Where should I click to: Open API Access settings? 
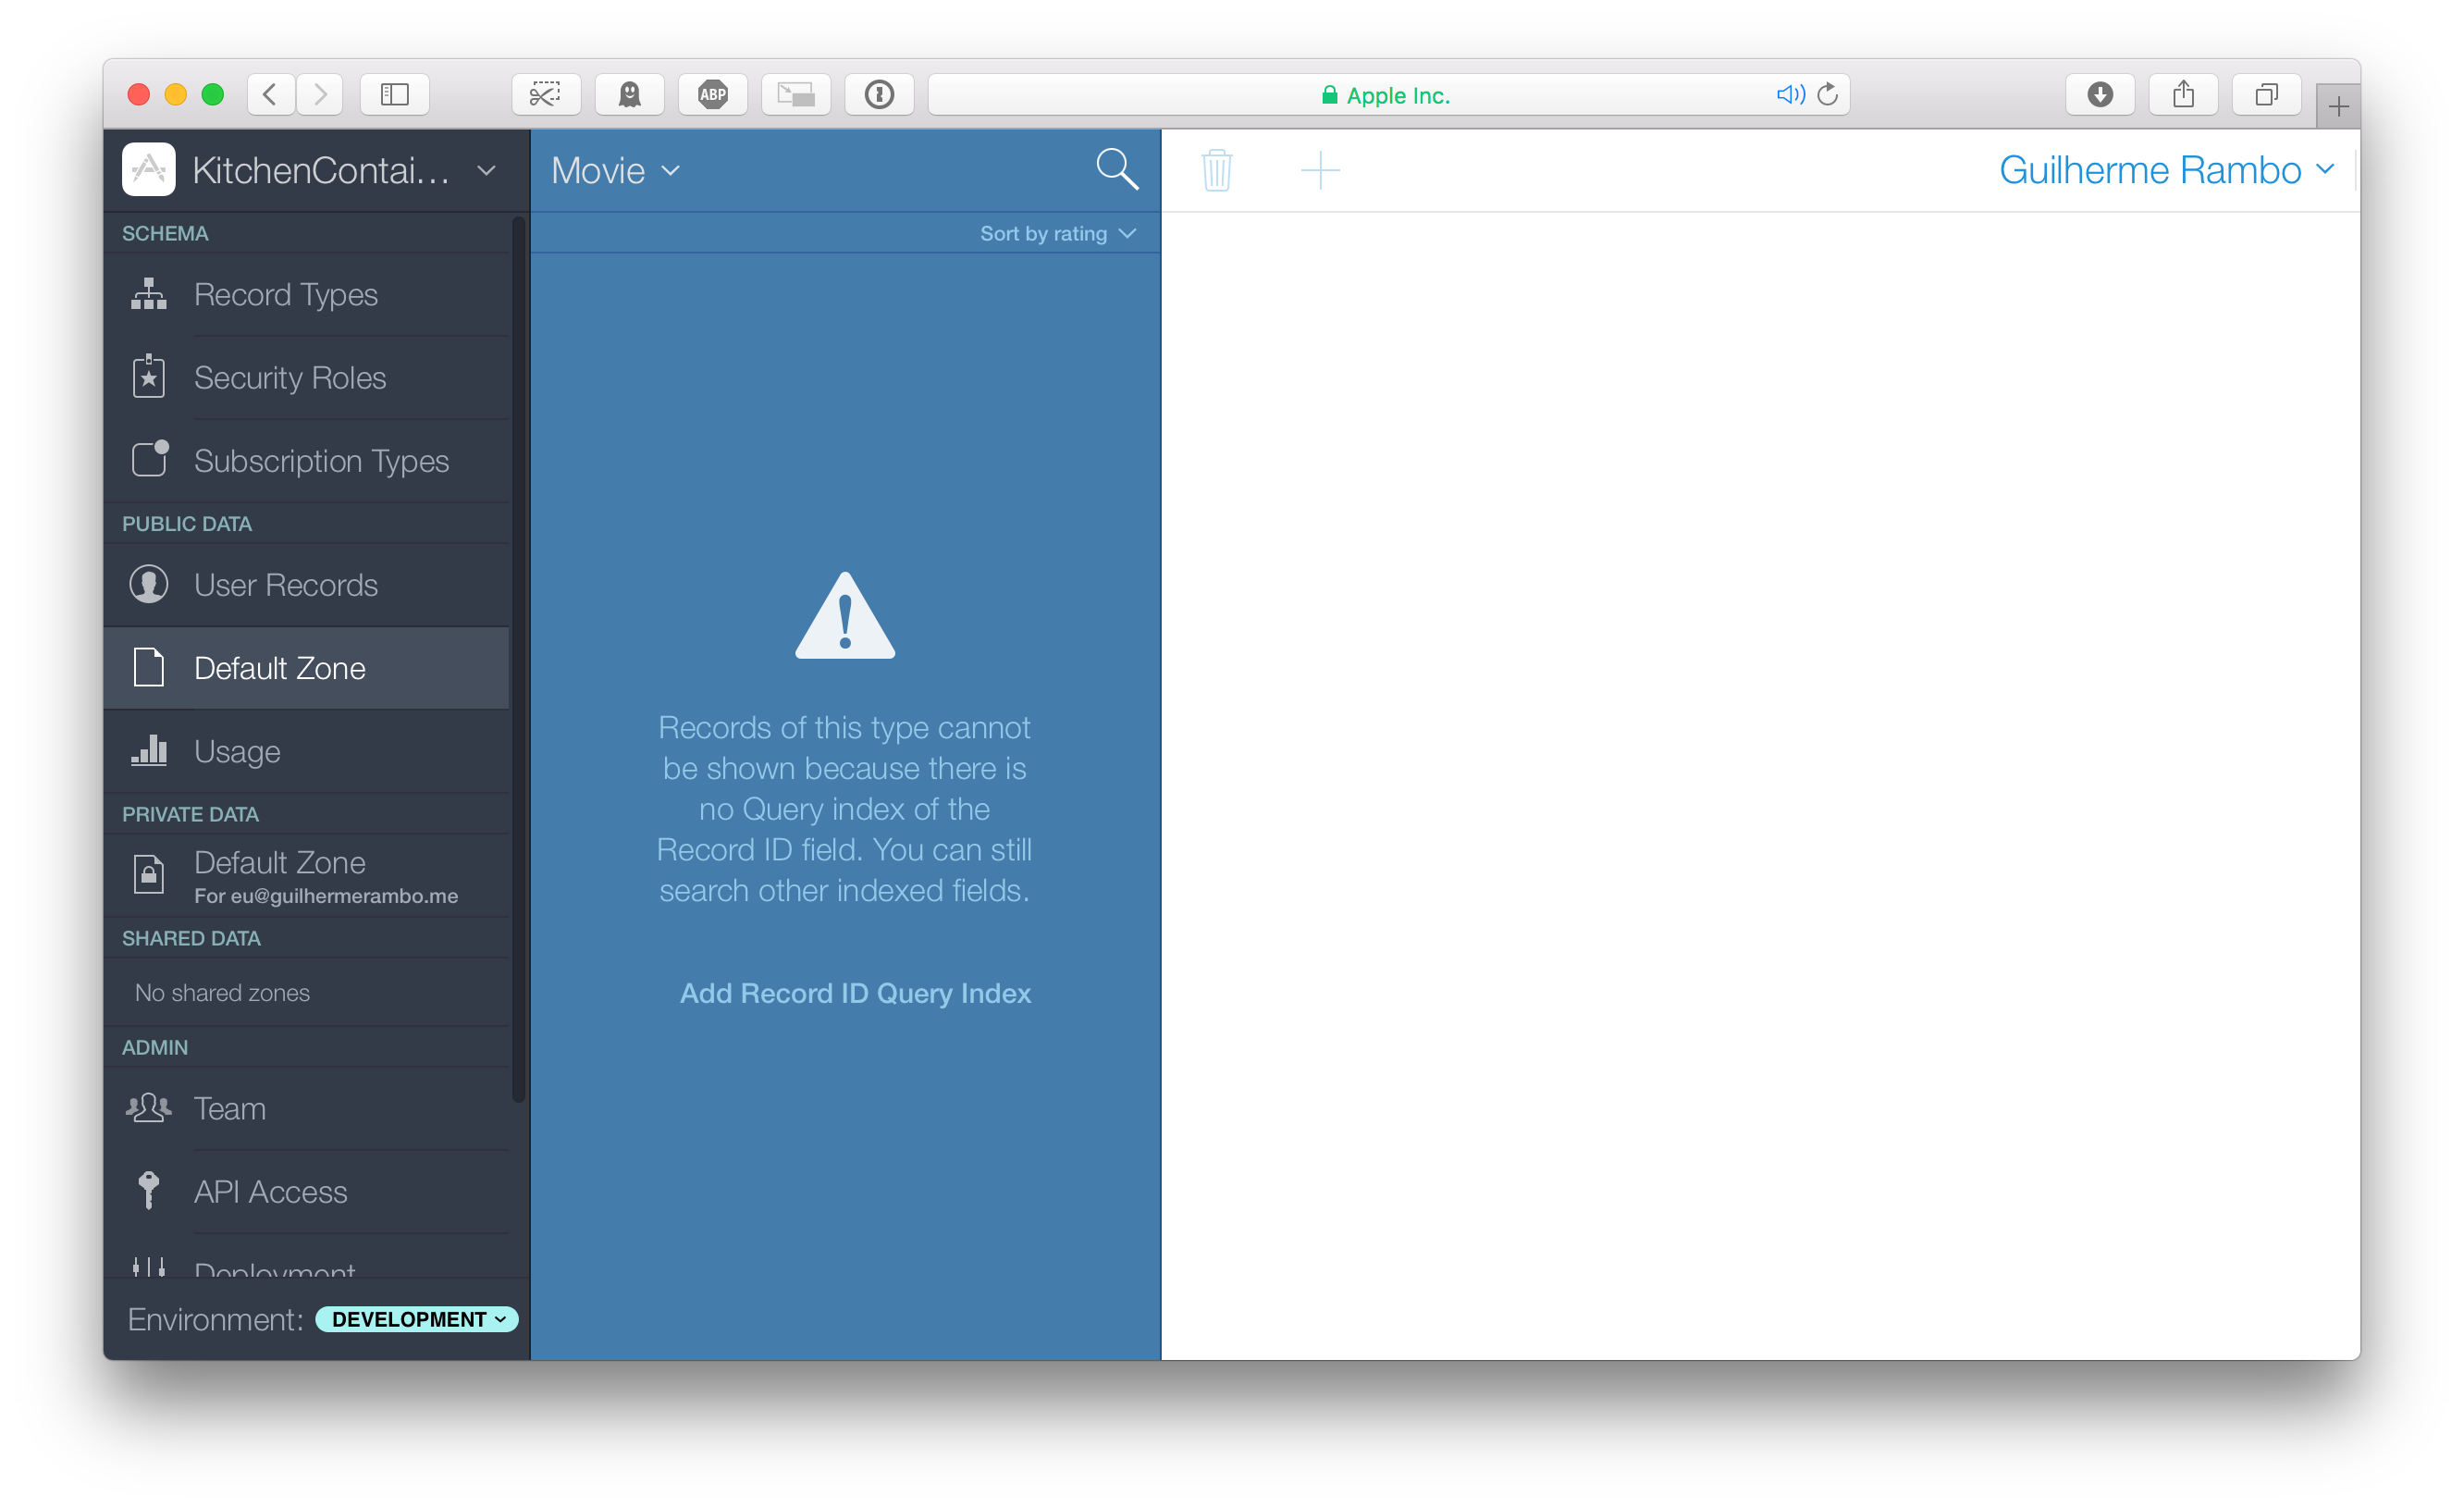click(x=269, y=1191)
